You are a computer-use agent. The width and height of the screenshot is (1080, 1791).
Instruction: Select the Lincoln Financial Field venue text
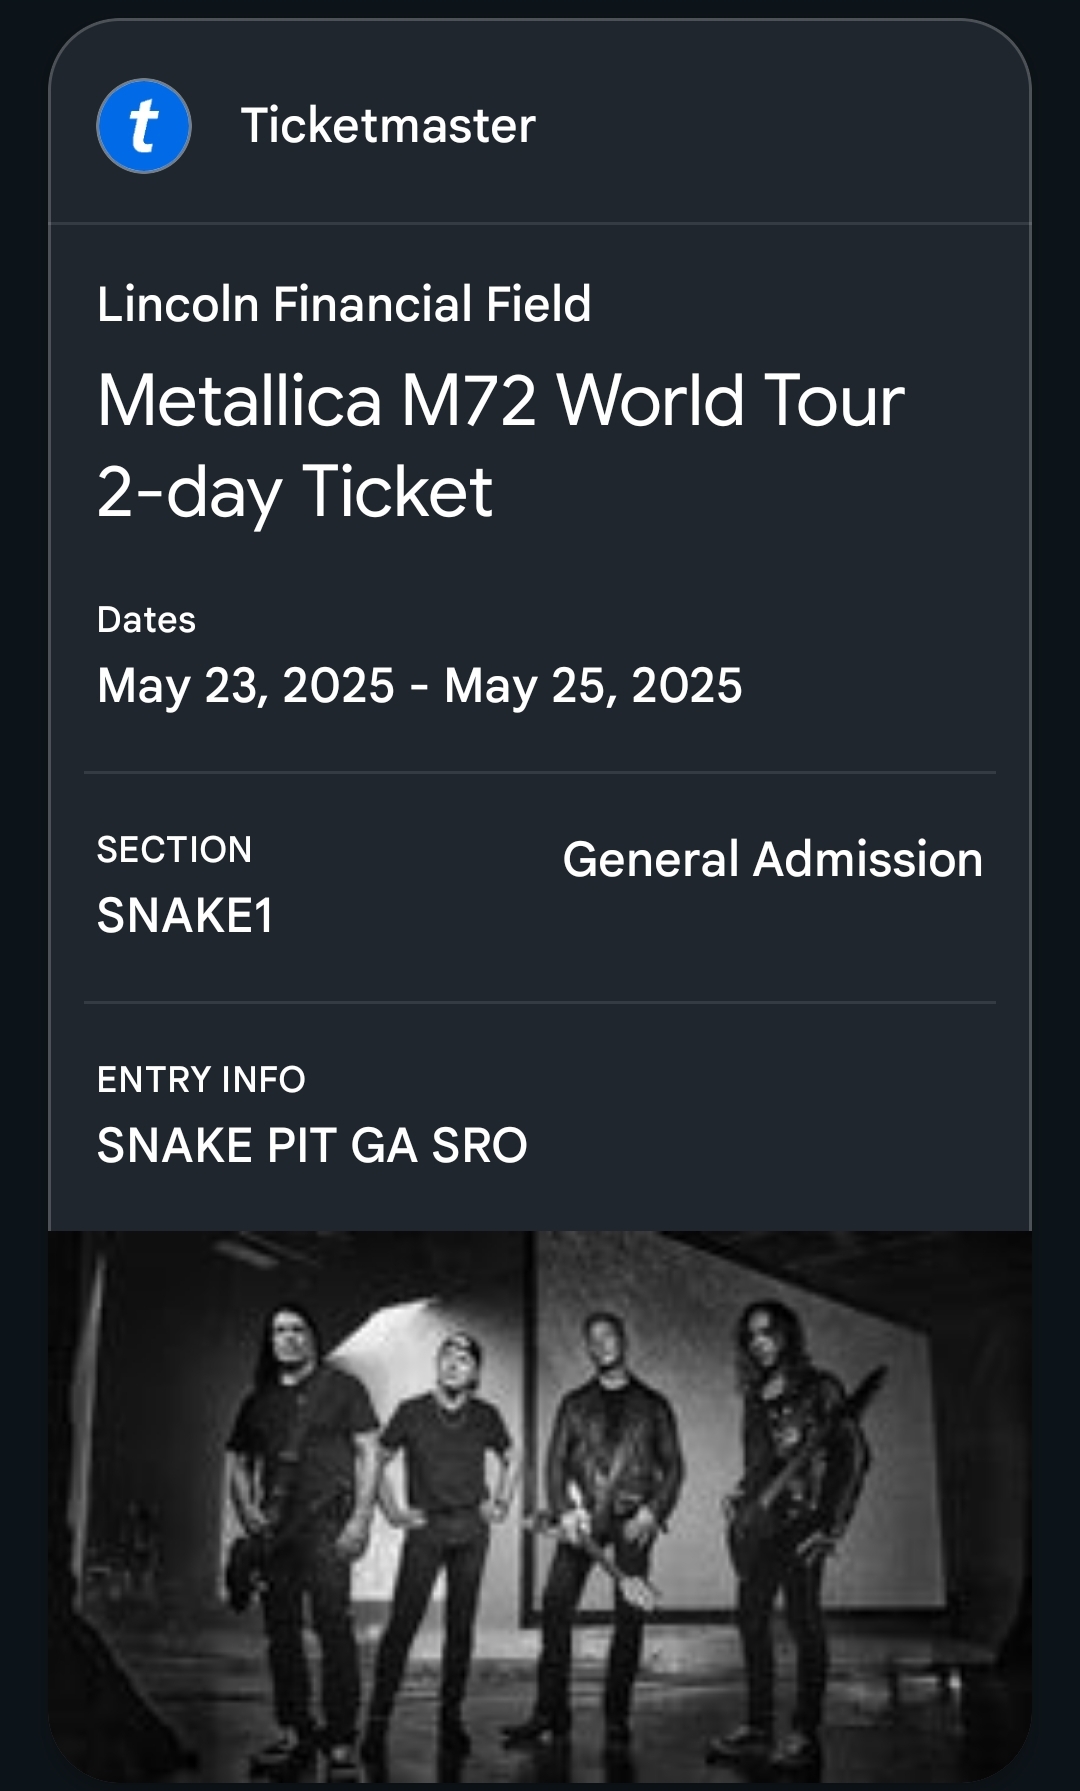(344, 304)
